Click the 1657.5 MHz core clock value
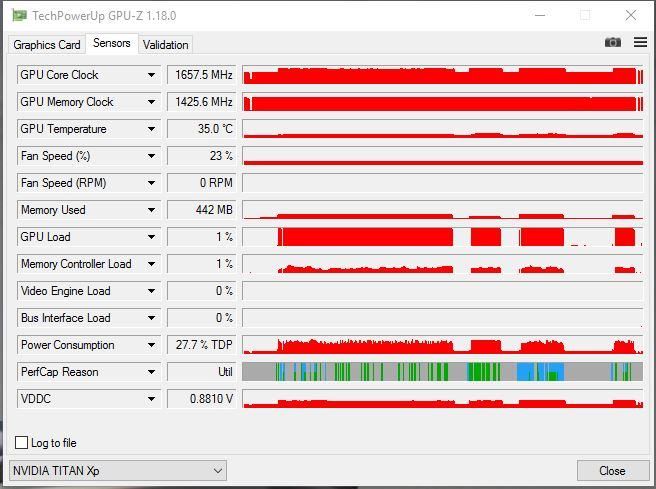The width and height of the screenshot is (656, 489). 202,75
